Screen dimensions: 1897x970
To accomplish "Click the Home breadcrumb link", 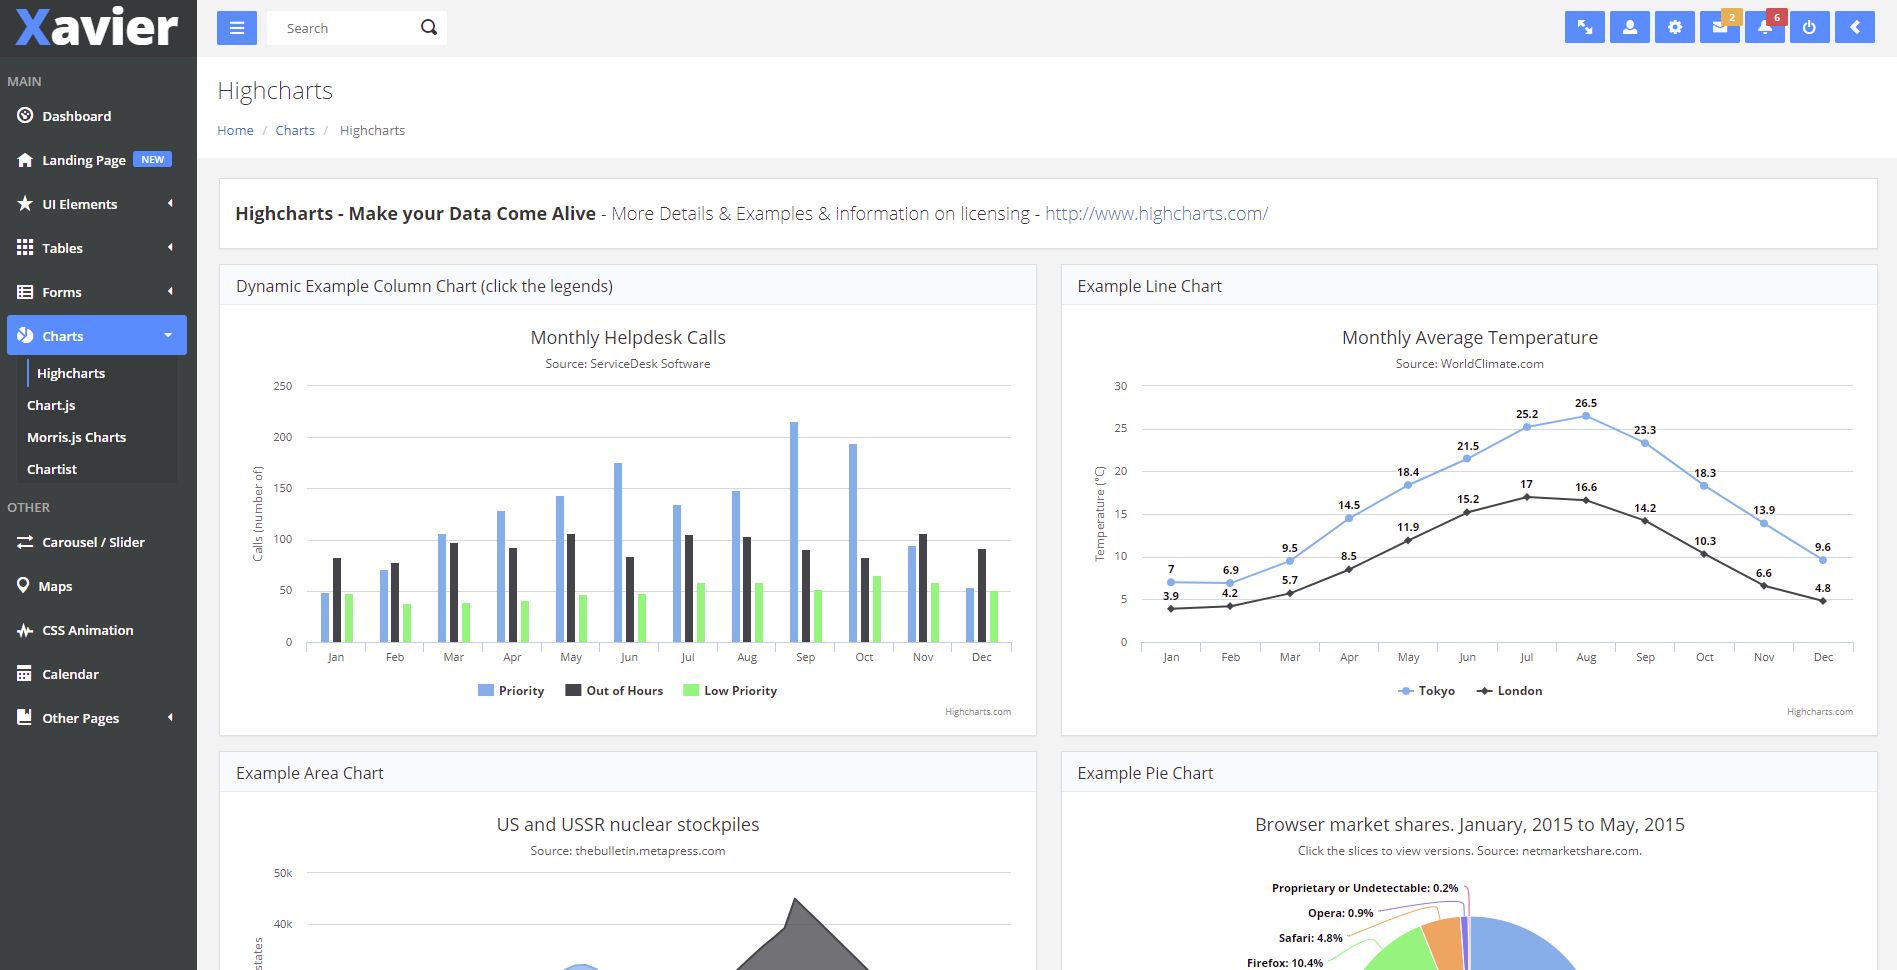I will point(235,131).
